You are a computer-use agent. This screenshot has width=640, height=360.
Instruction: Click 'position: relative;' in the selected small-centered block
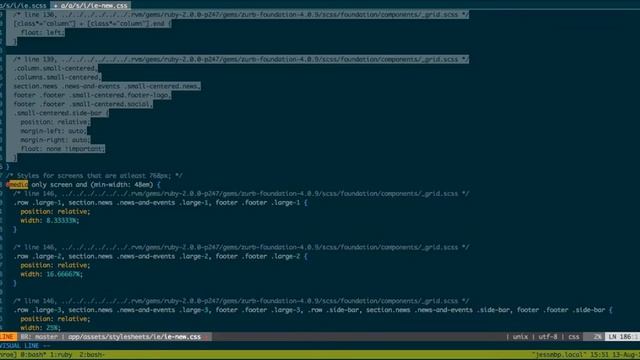[x=55, y=122]
